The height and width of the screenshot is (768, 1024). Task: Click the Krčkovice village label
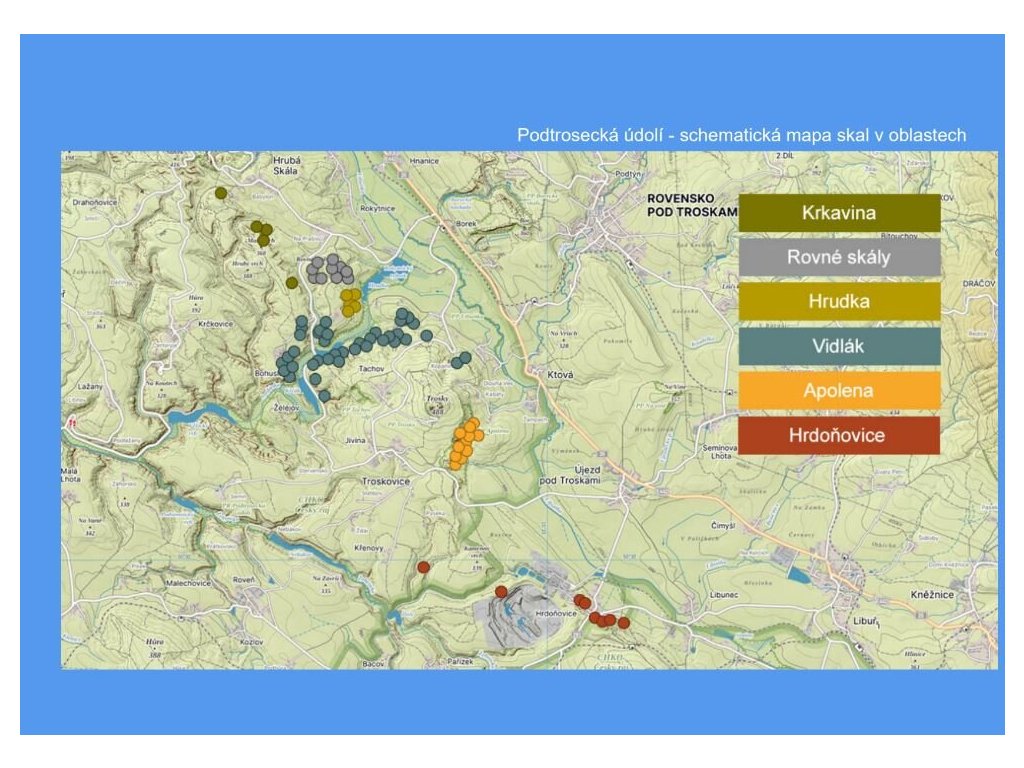pyautogui.click(x=216, y=324)
